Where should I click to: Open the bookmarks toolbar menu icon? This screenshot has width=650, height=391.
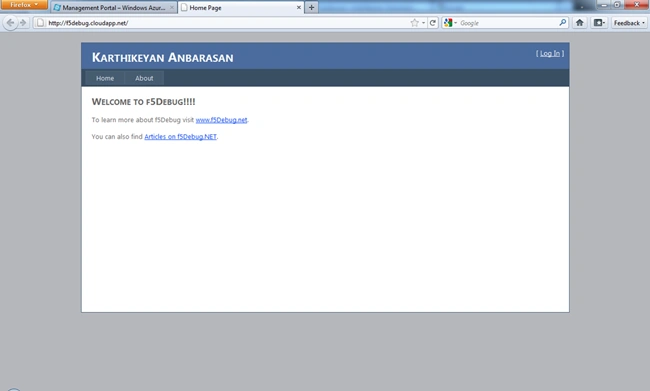(599, 23)
